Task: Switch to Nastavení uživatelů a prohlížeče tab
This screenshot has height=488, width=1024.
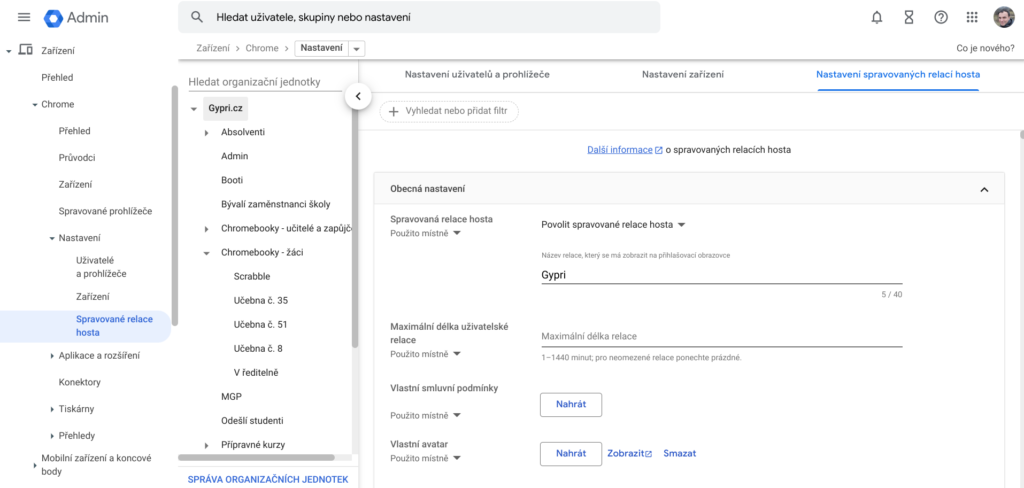Action: point(476,75)
